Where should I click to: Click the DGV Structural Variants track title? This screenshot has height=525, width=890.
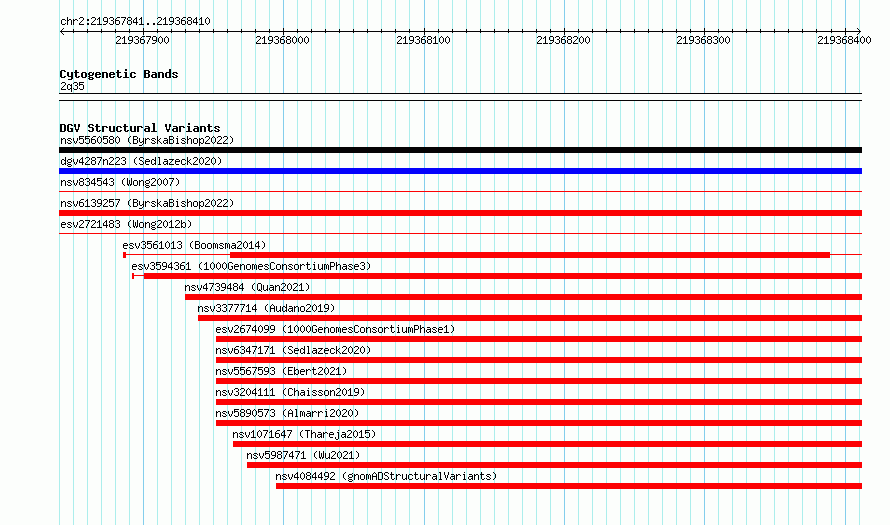point(140,128)
